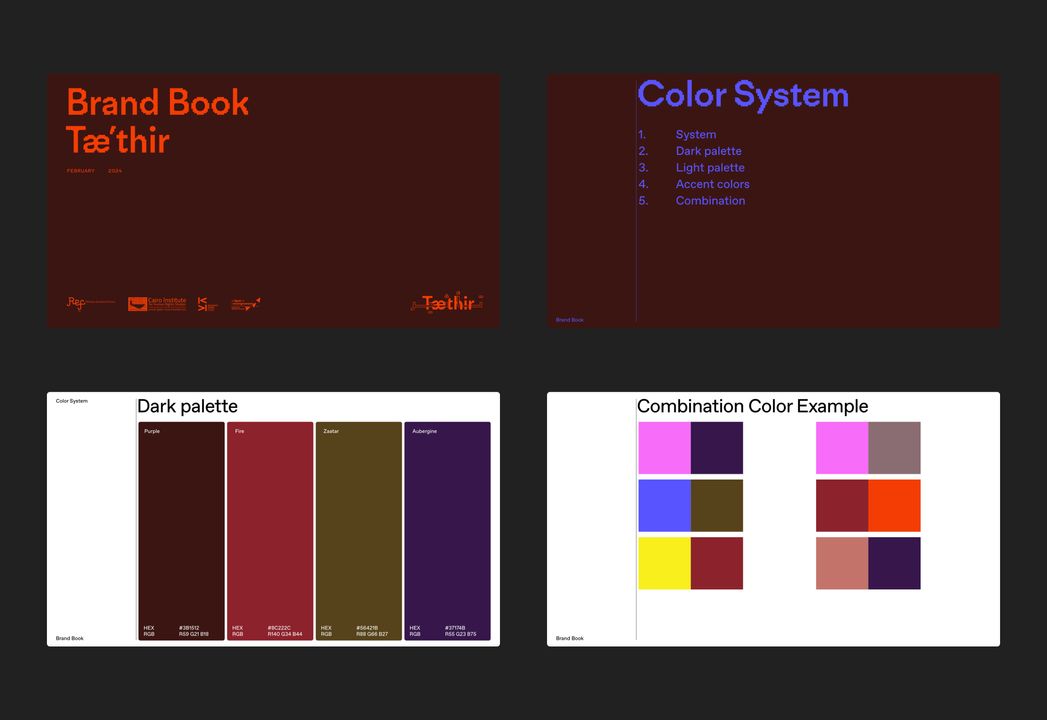Select the salmon pink combination square

pyautogui.click(x=842, y=563)
